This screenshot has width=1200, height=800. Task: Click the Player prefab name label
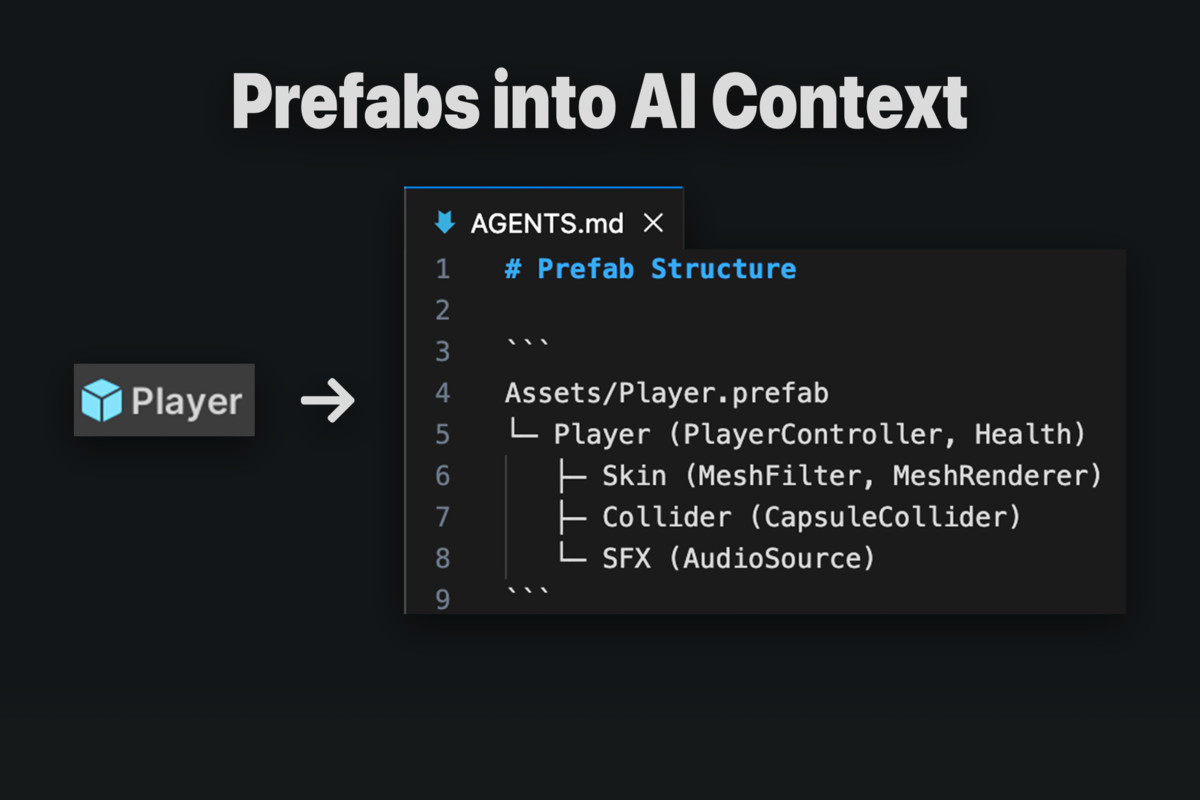(x=187, y=402)
